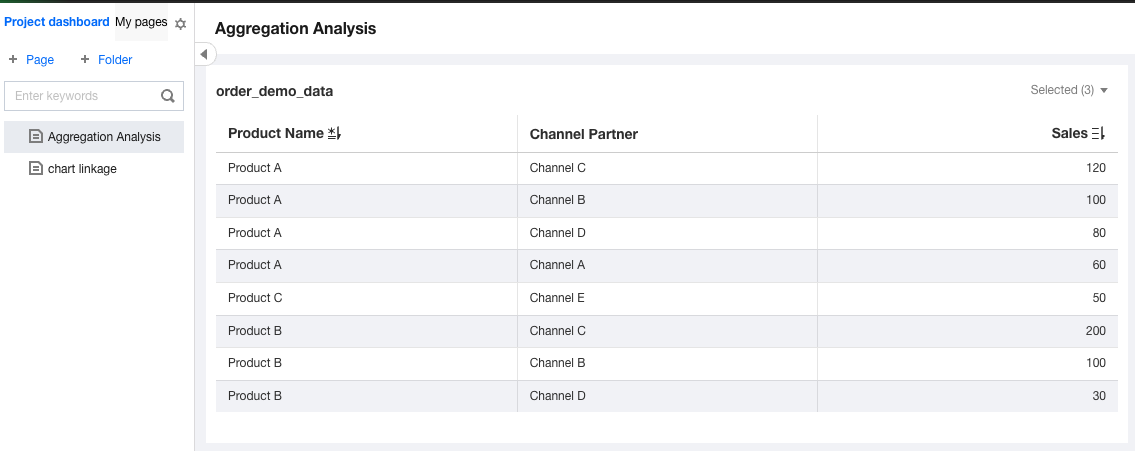Screen dimensions: 1135x451
Task: Open the Selected (3) dropdown
Action: click(x=1069, y=90)
